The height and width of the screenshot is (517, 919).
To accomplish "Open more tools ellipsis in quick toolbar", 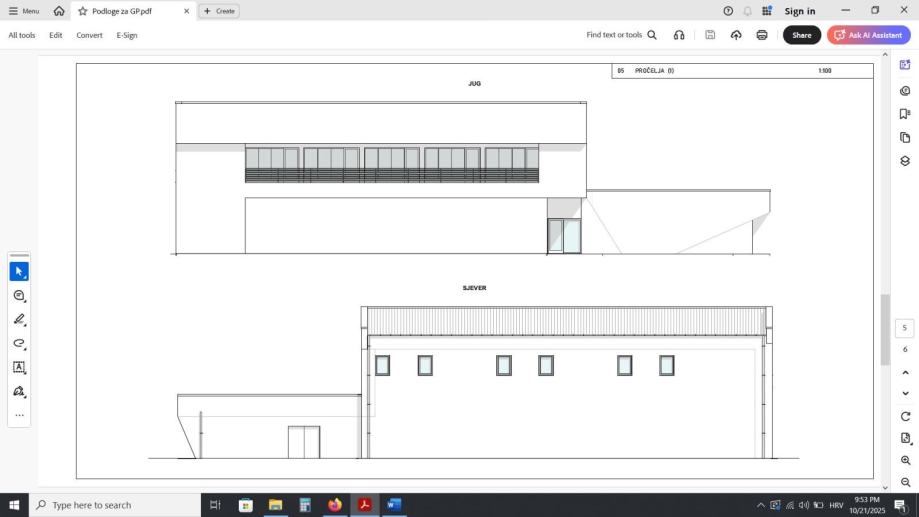I will point(19,415).
